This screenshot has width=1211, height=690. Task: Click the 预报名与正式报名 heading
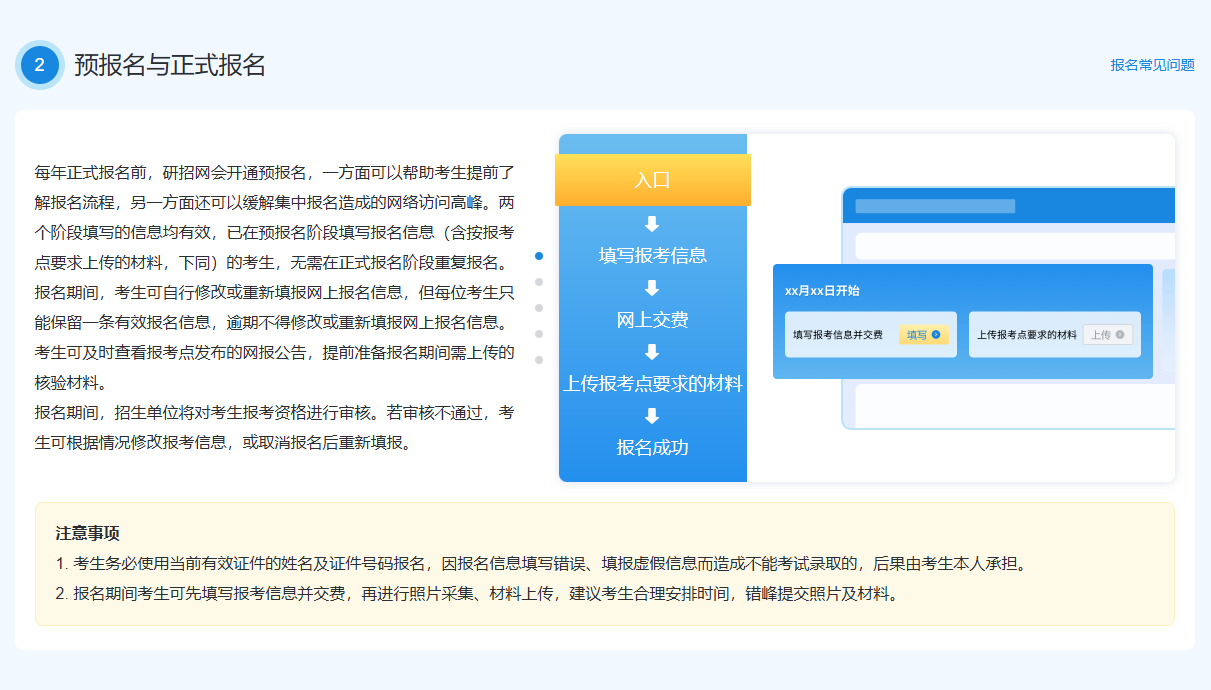170,65
